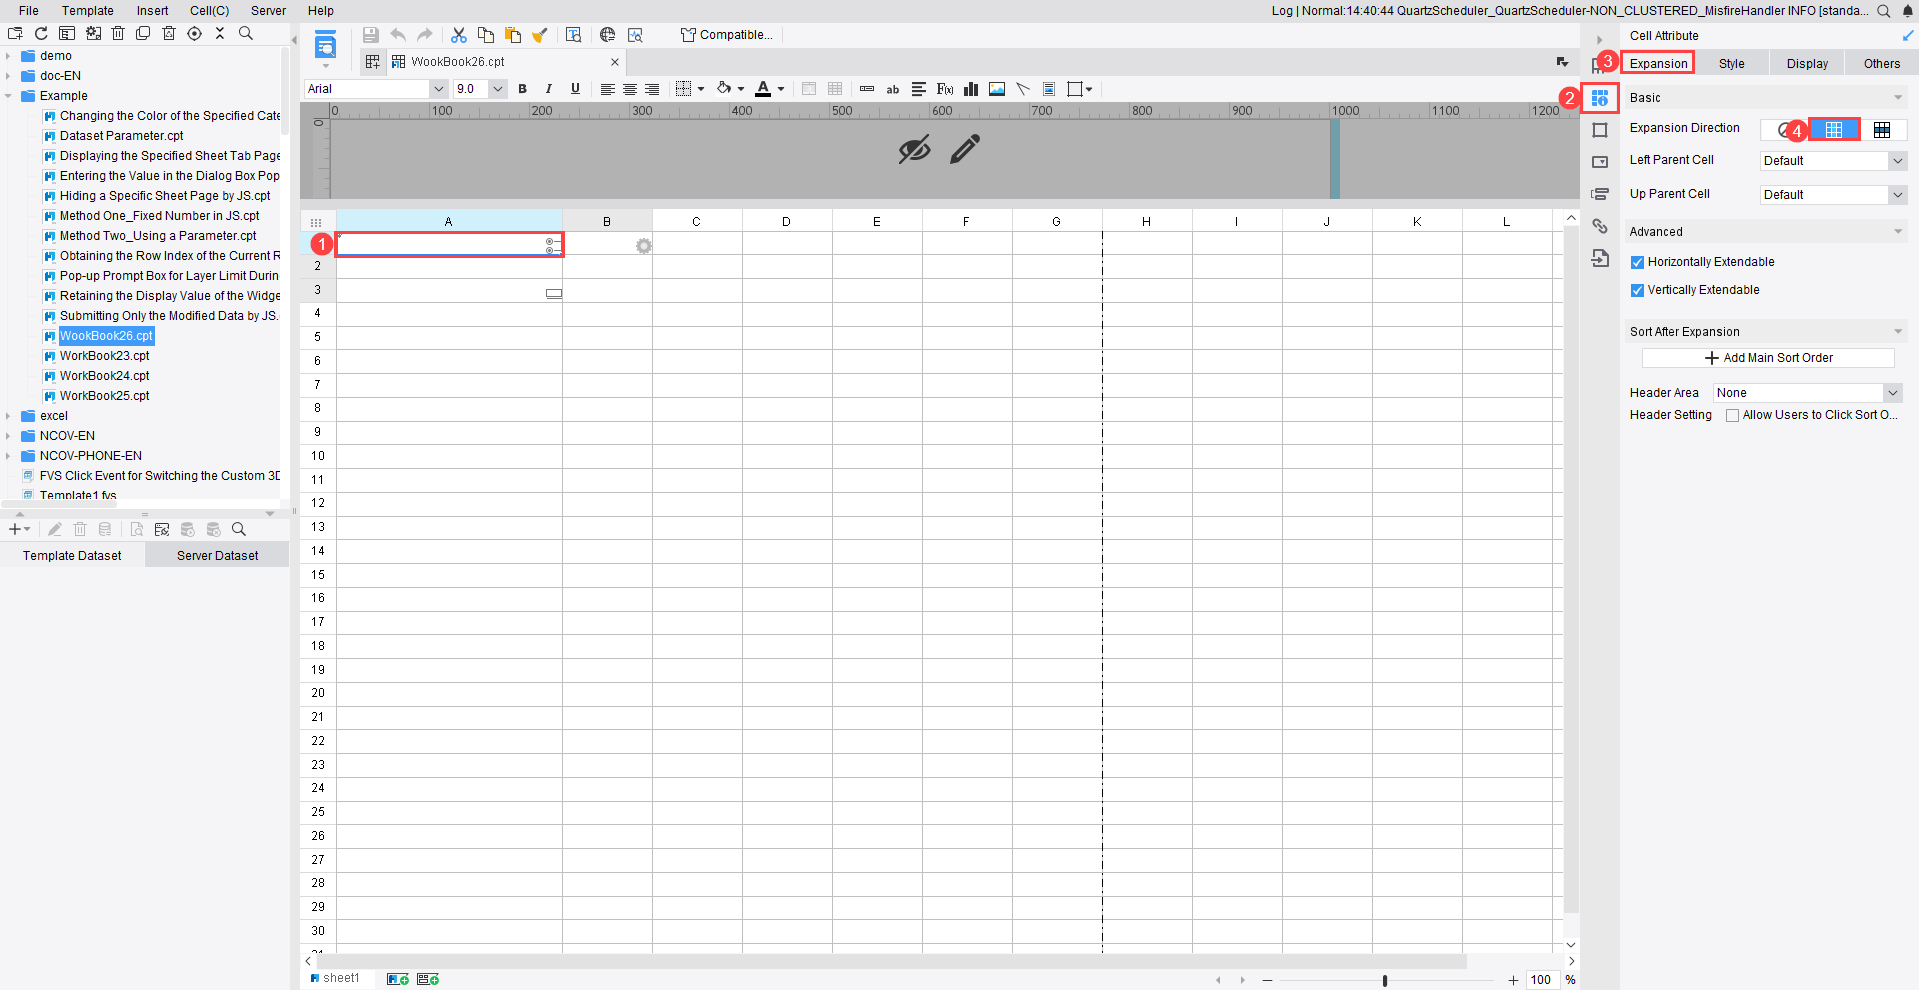Collapse the Advanced section
1919x990 pixels.
1897,231
